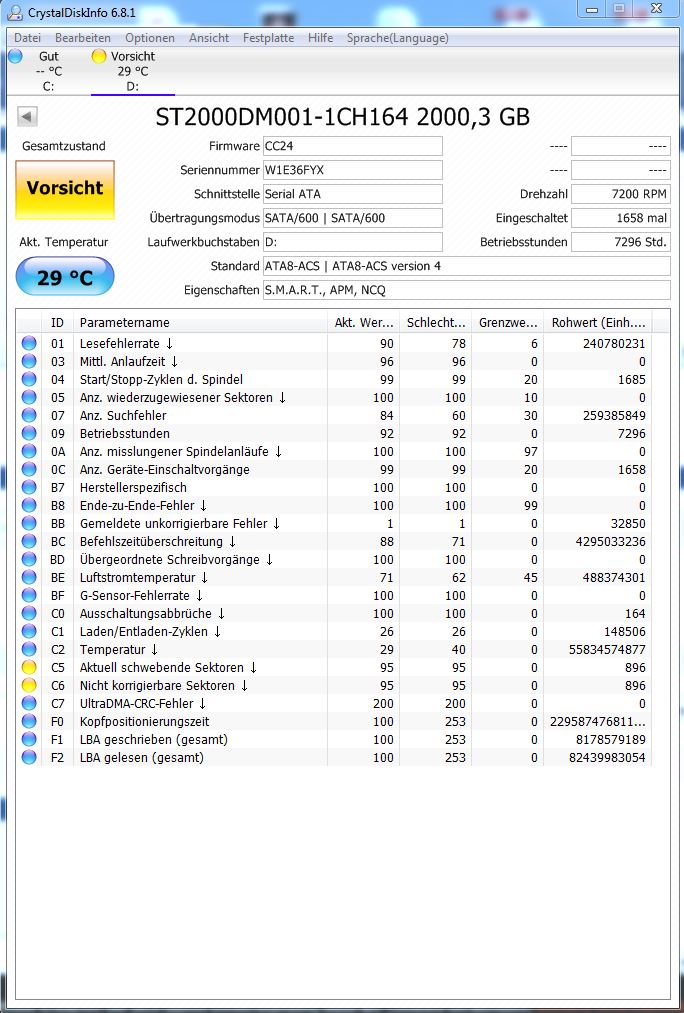Click status orb of LBA gelesen row
The image size is (684, 1013).
tap(29, 758)
